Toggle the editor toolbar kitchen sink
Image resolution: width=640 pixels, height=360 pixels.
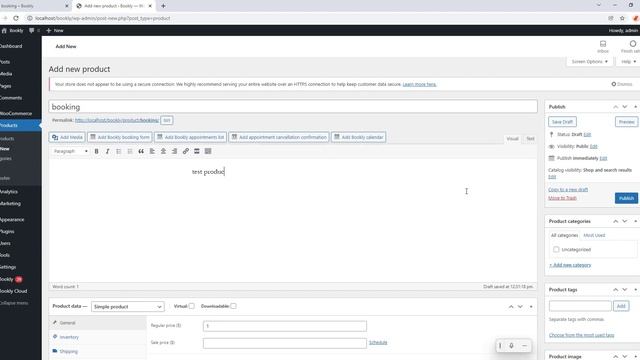(208, 151)
